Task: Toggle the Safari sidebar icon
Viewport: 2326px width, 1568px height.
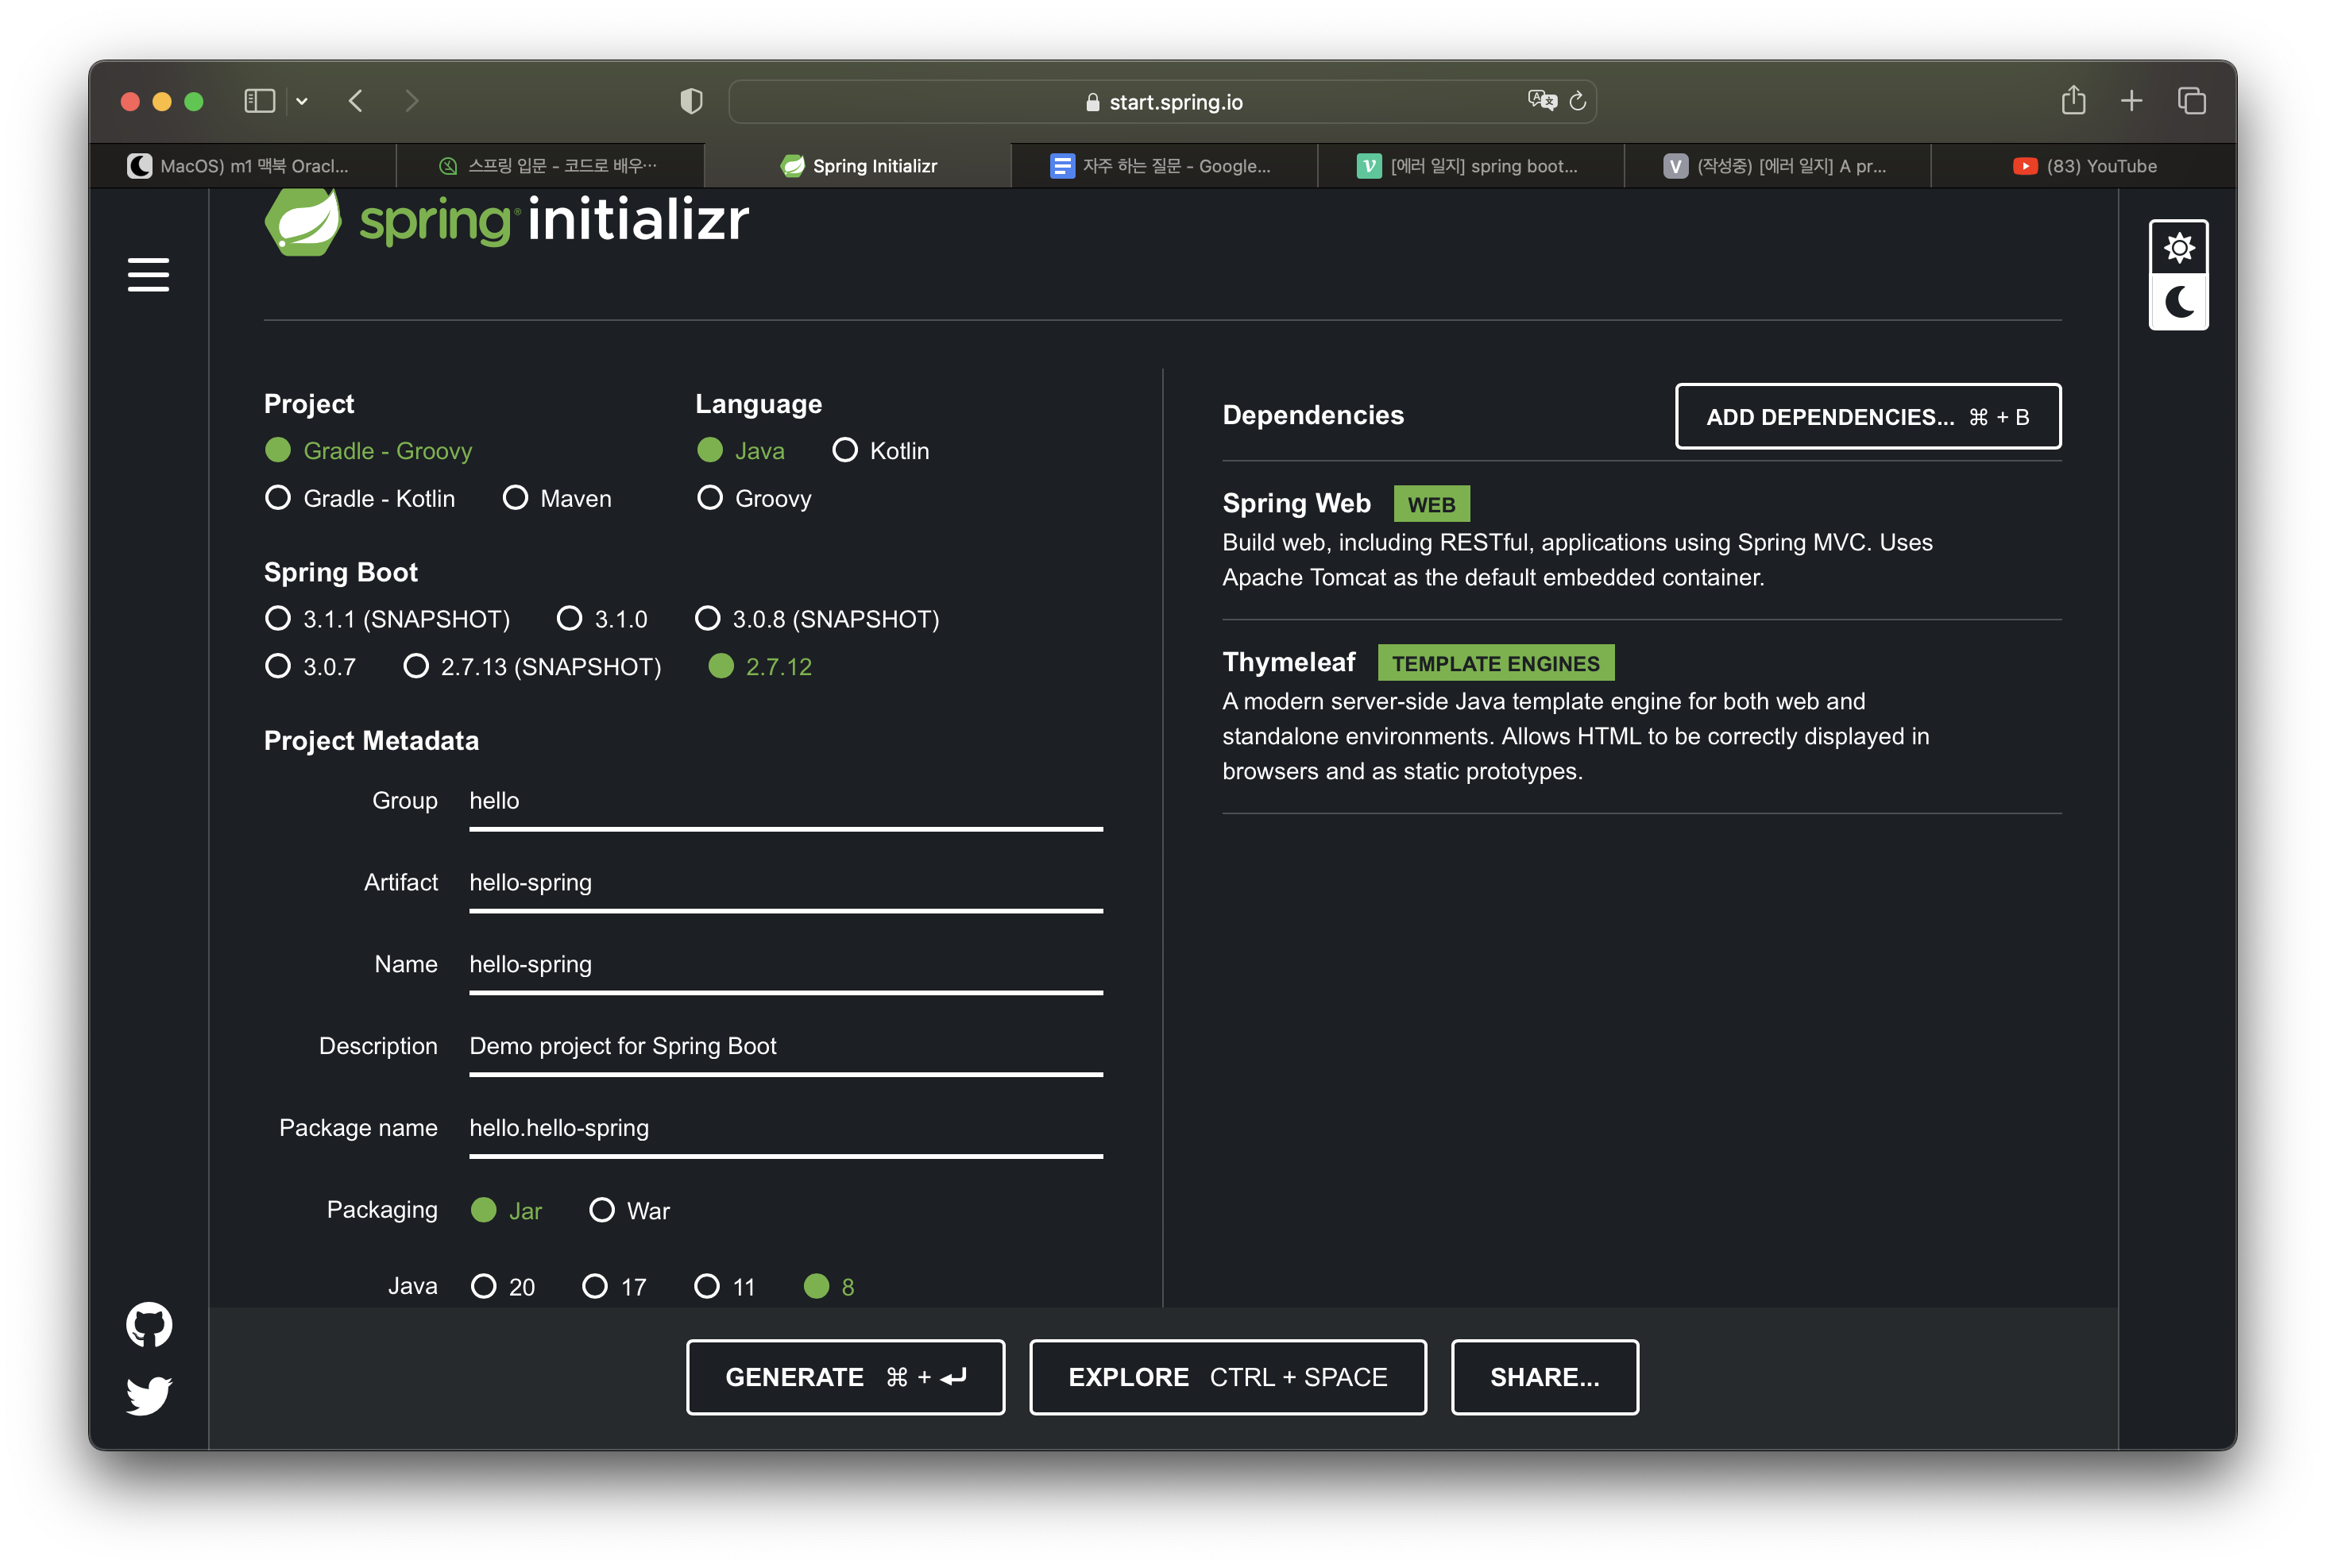Action: click(x=260, y=101)
